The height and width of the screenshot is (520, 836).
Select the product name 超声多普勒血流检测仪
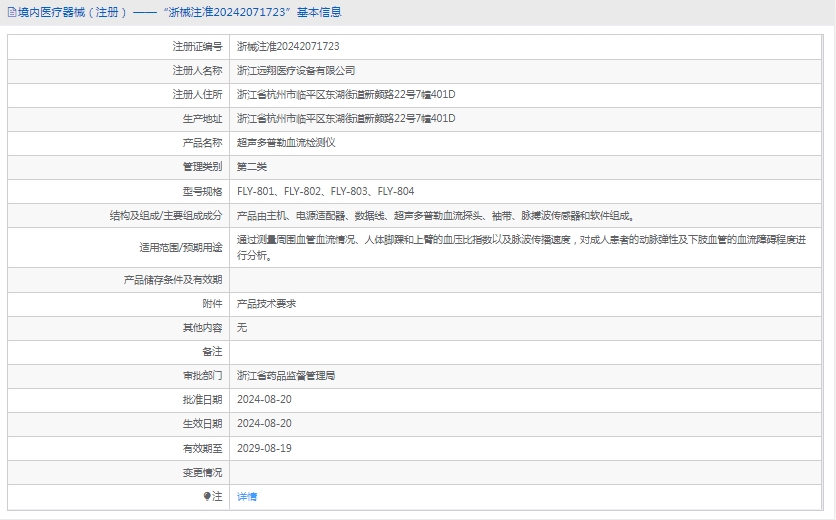pos(286,143)
